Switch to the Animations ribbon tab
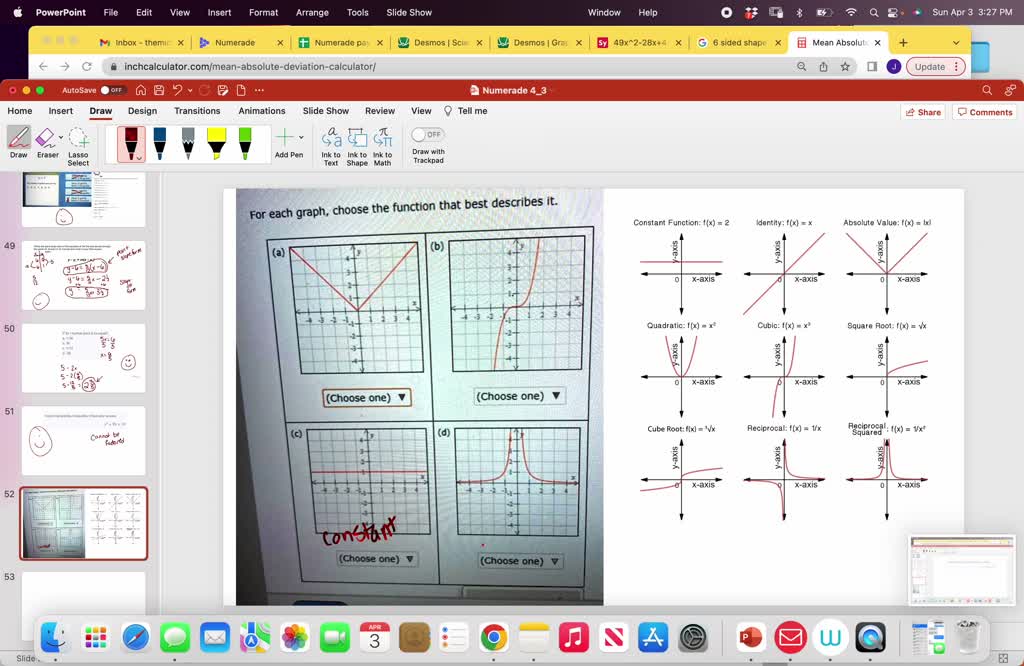Viewport: 1024px width, 666px height. (261, 111)
